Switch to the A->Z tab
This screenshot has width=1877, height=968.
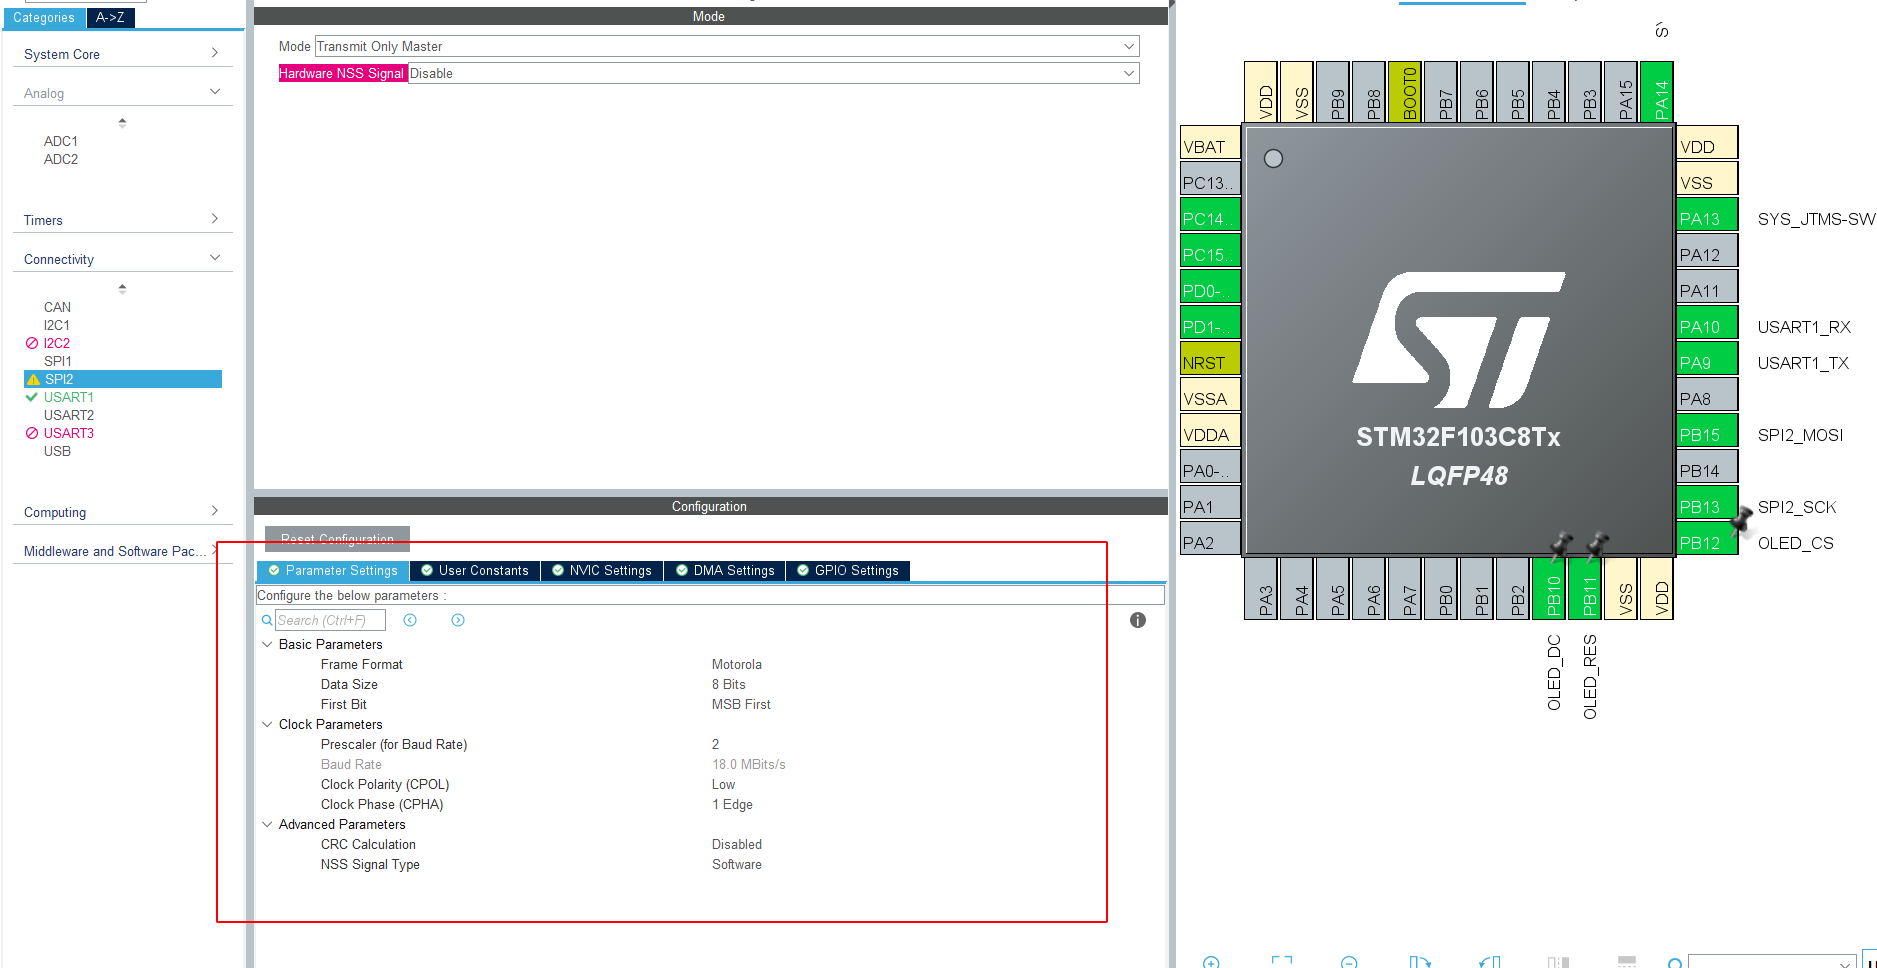pos(111,18)
